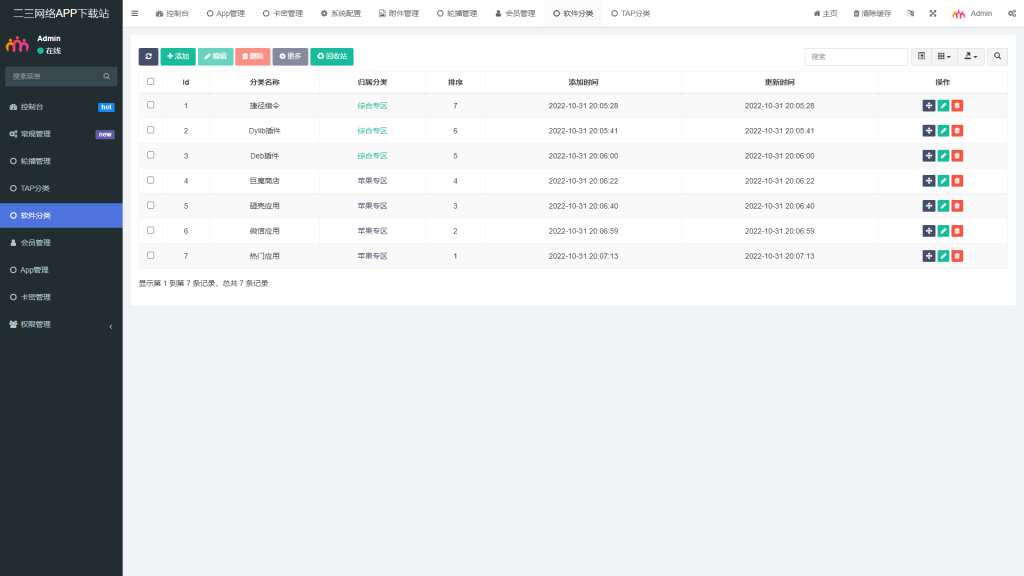The height and width of the screenshot is (576, 1024).
Task: Tick the checkbox for 热门应用 row
Action: 151,255
